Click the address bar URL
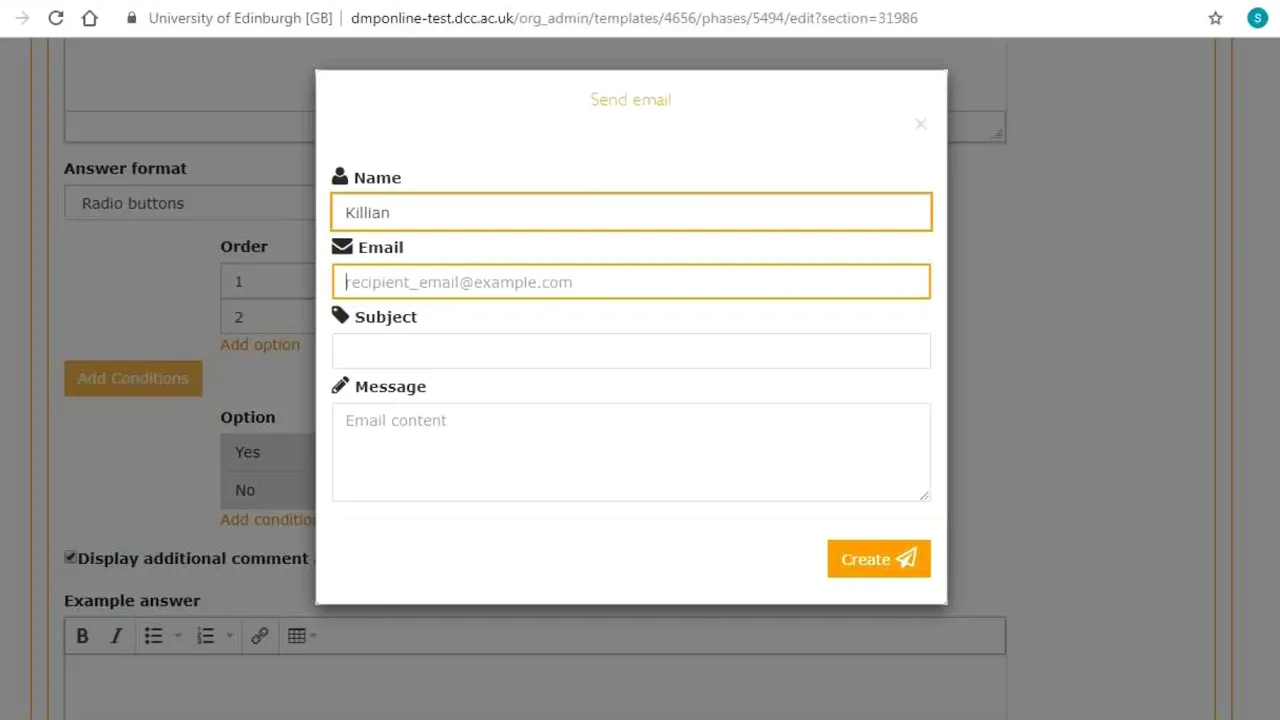 tap(634, 18)
